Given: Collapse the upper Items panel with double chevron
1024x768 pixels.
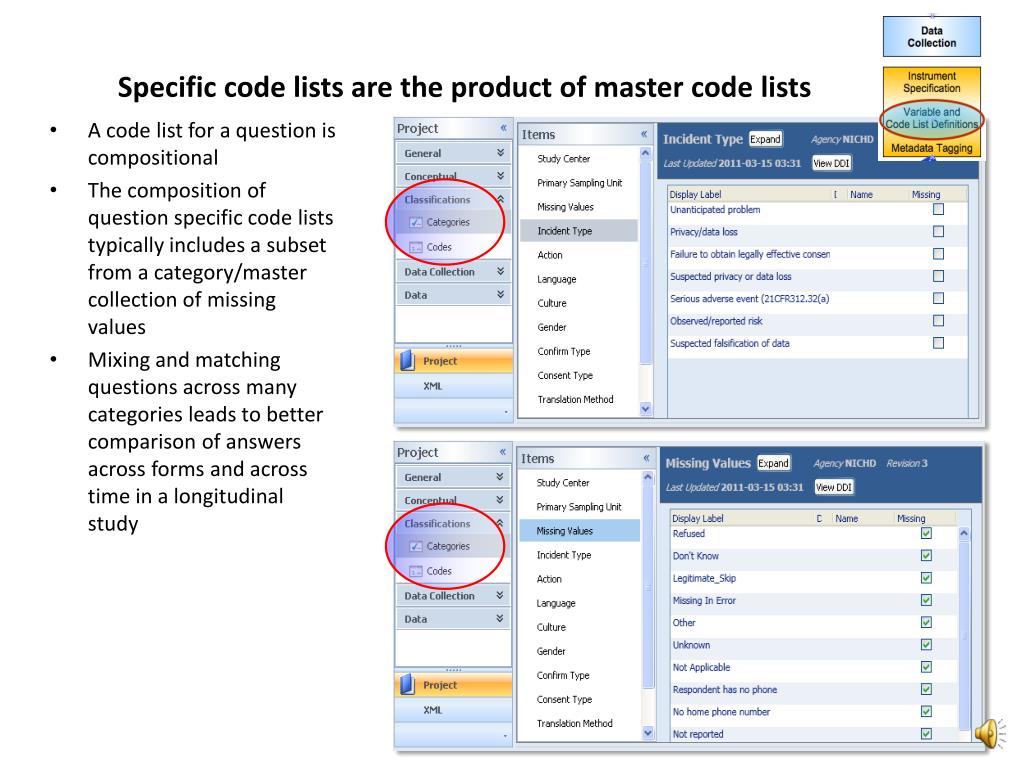Looking at the screenshot, I should (644, 134).
